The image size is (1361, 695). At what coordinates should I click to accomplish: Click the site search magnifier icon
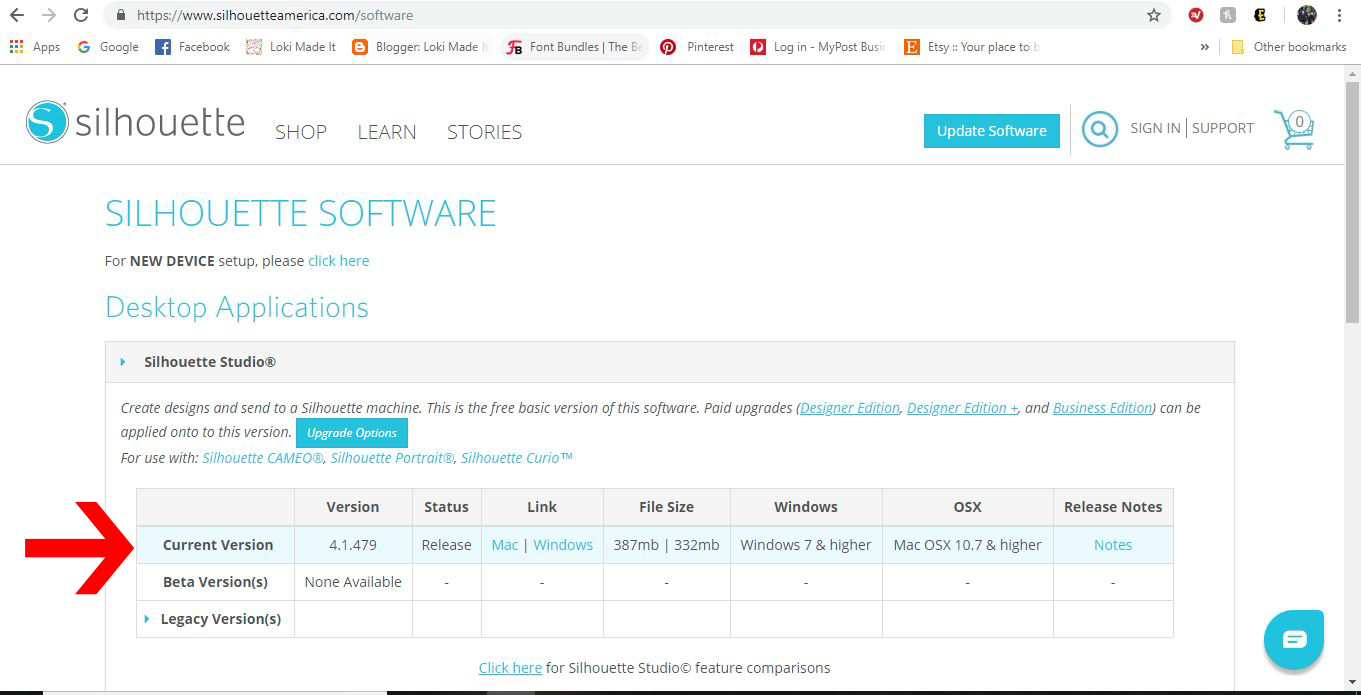(1099, 129)
